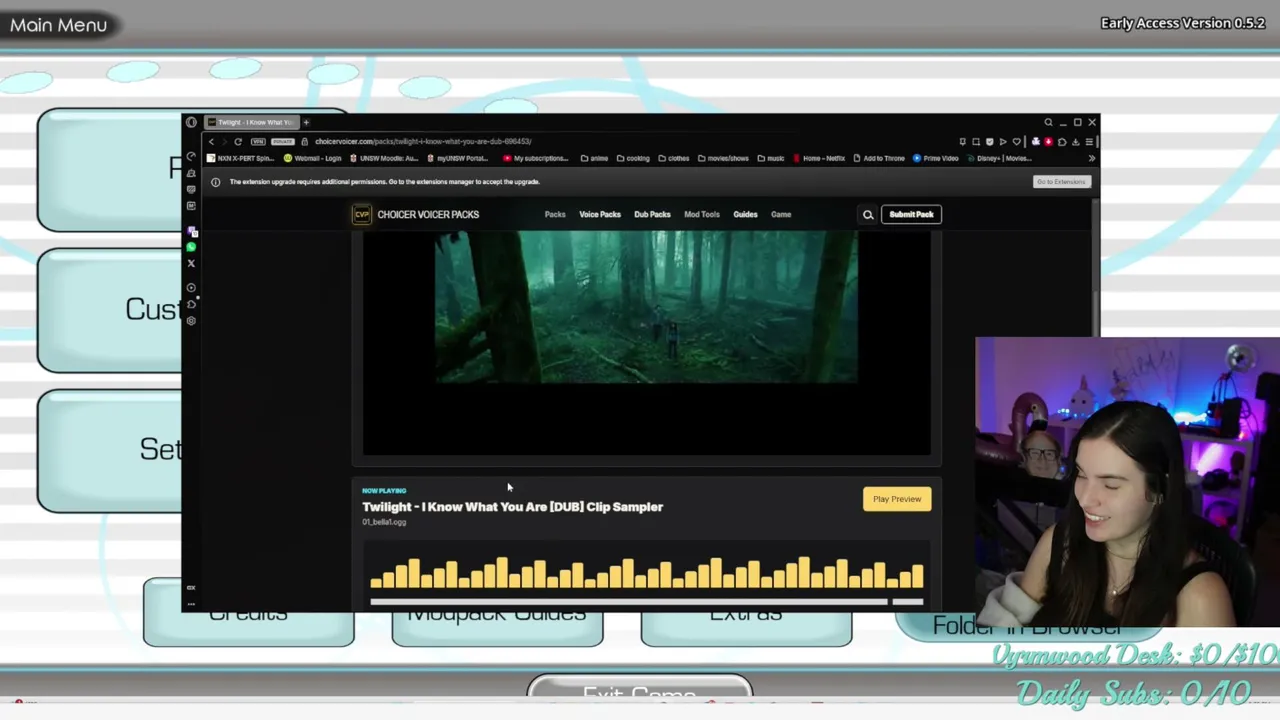This screenshot has width=1280, height=720.
Task: Open the X (Twitter) sidebar icon
Action: (191, 263)
